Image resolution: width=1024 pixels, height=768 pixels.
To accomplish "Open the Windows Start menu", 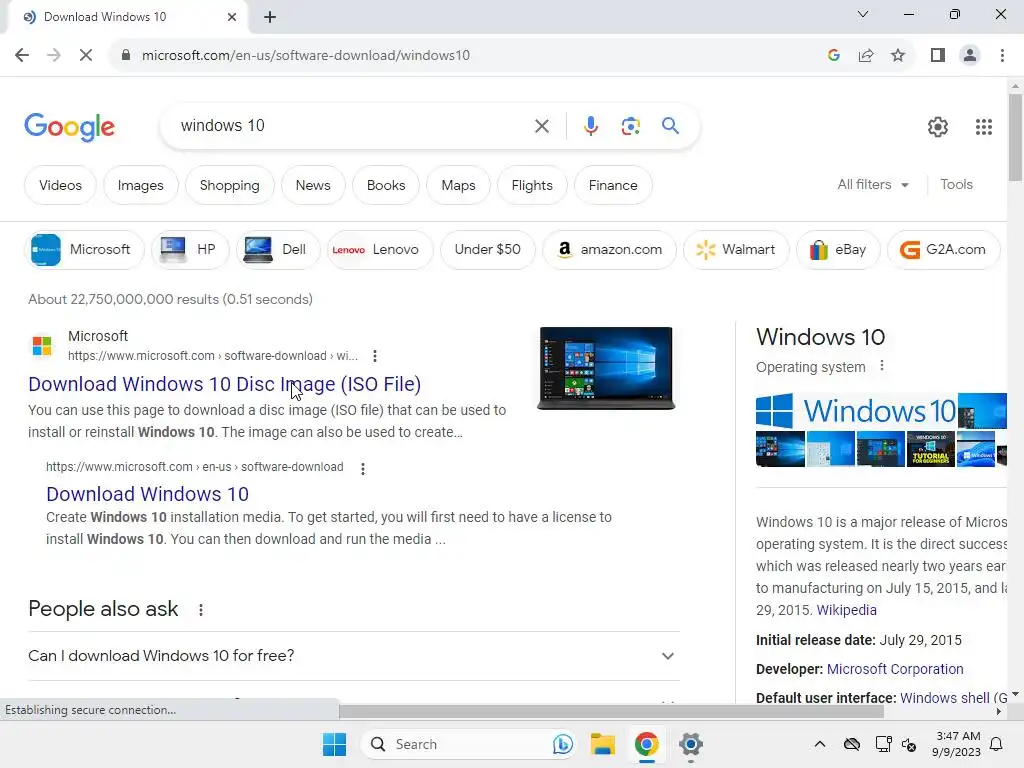I will 334,744.
